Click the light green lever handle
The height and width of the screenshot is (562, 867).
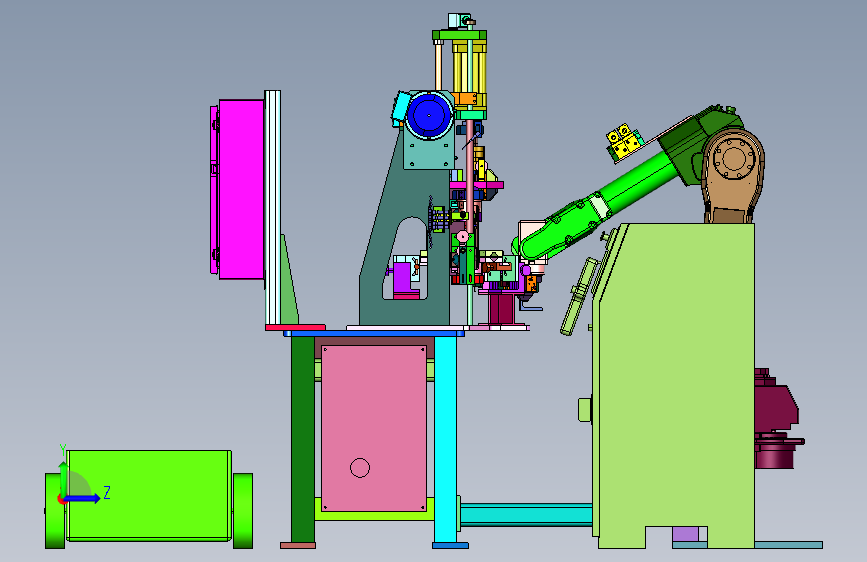pos(579,296)
